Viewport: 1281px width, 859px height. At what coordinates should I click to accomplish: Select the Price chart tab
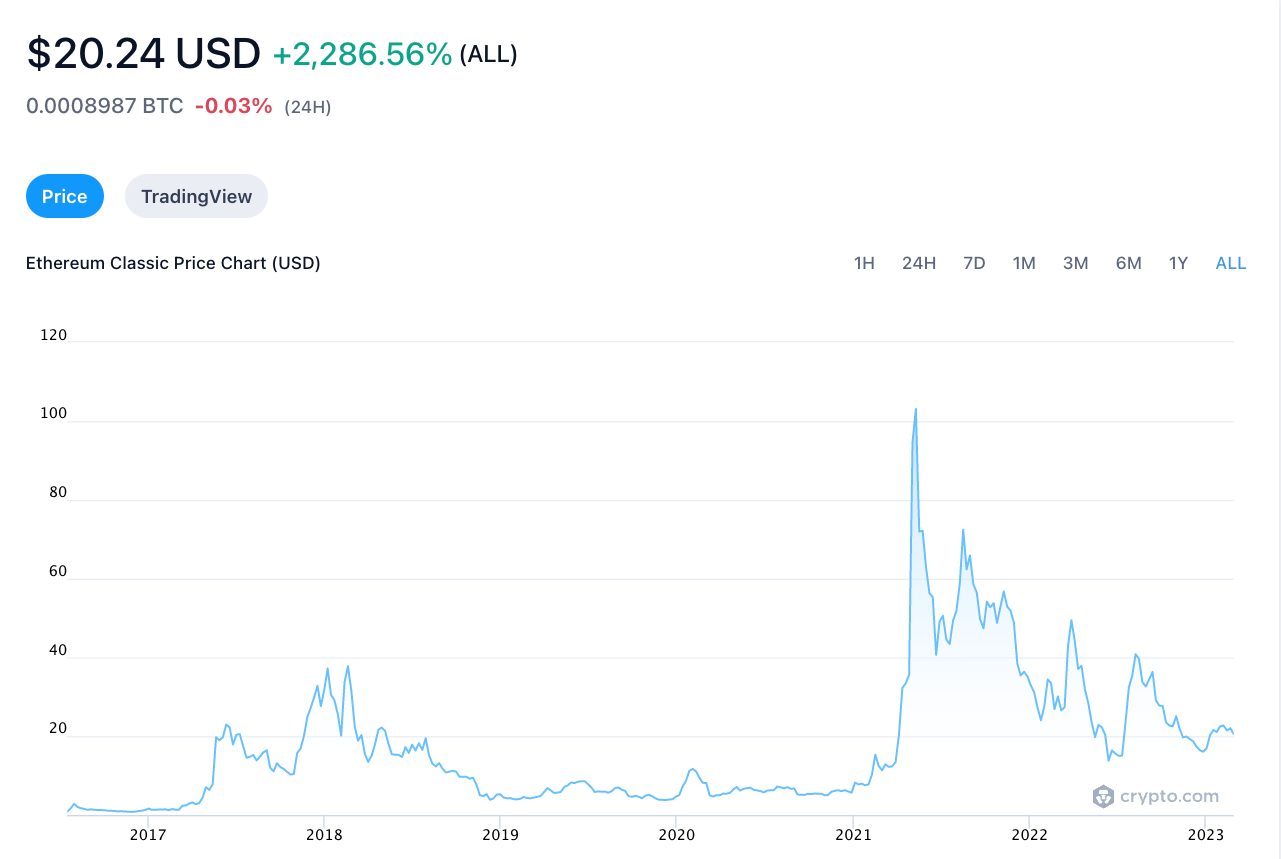[65, 196]
